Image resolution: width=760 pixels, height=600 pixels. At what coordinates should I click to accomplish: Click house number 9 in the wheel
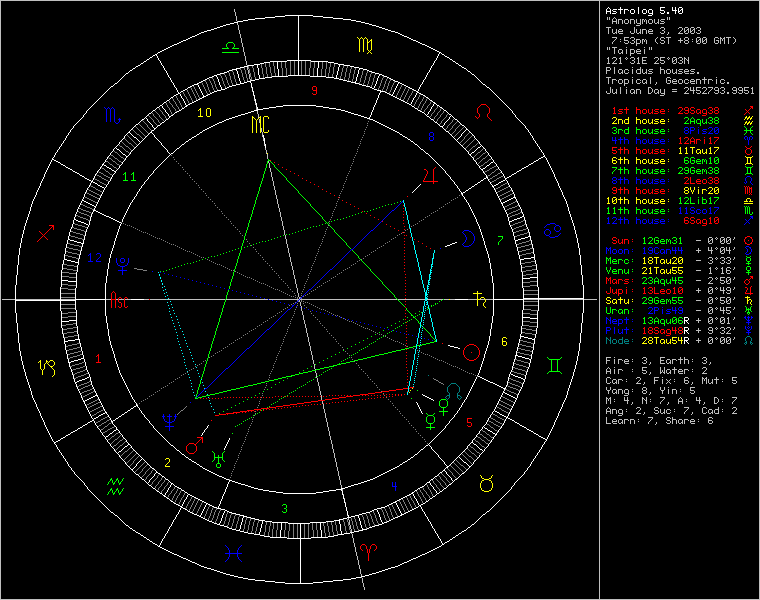[x=314, y=92]
